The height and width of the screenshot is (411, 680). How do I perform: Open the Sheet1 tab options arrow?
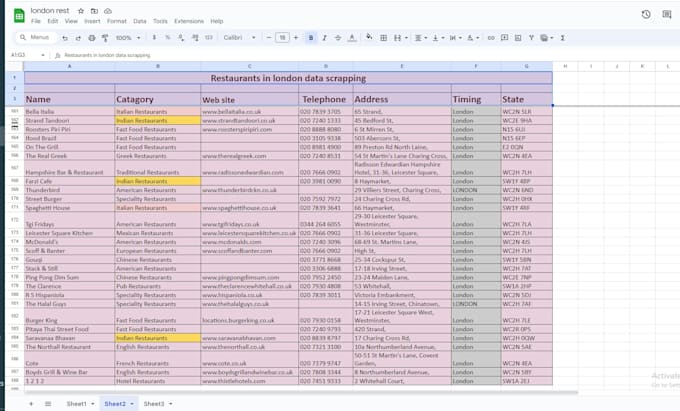coord(93,404)
